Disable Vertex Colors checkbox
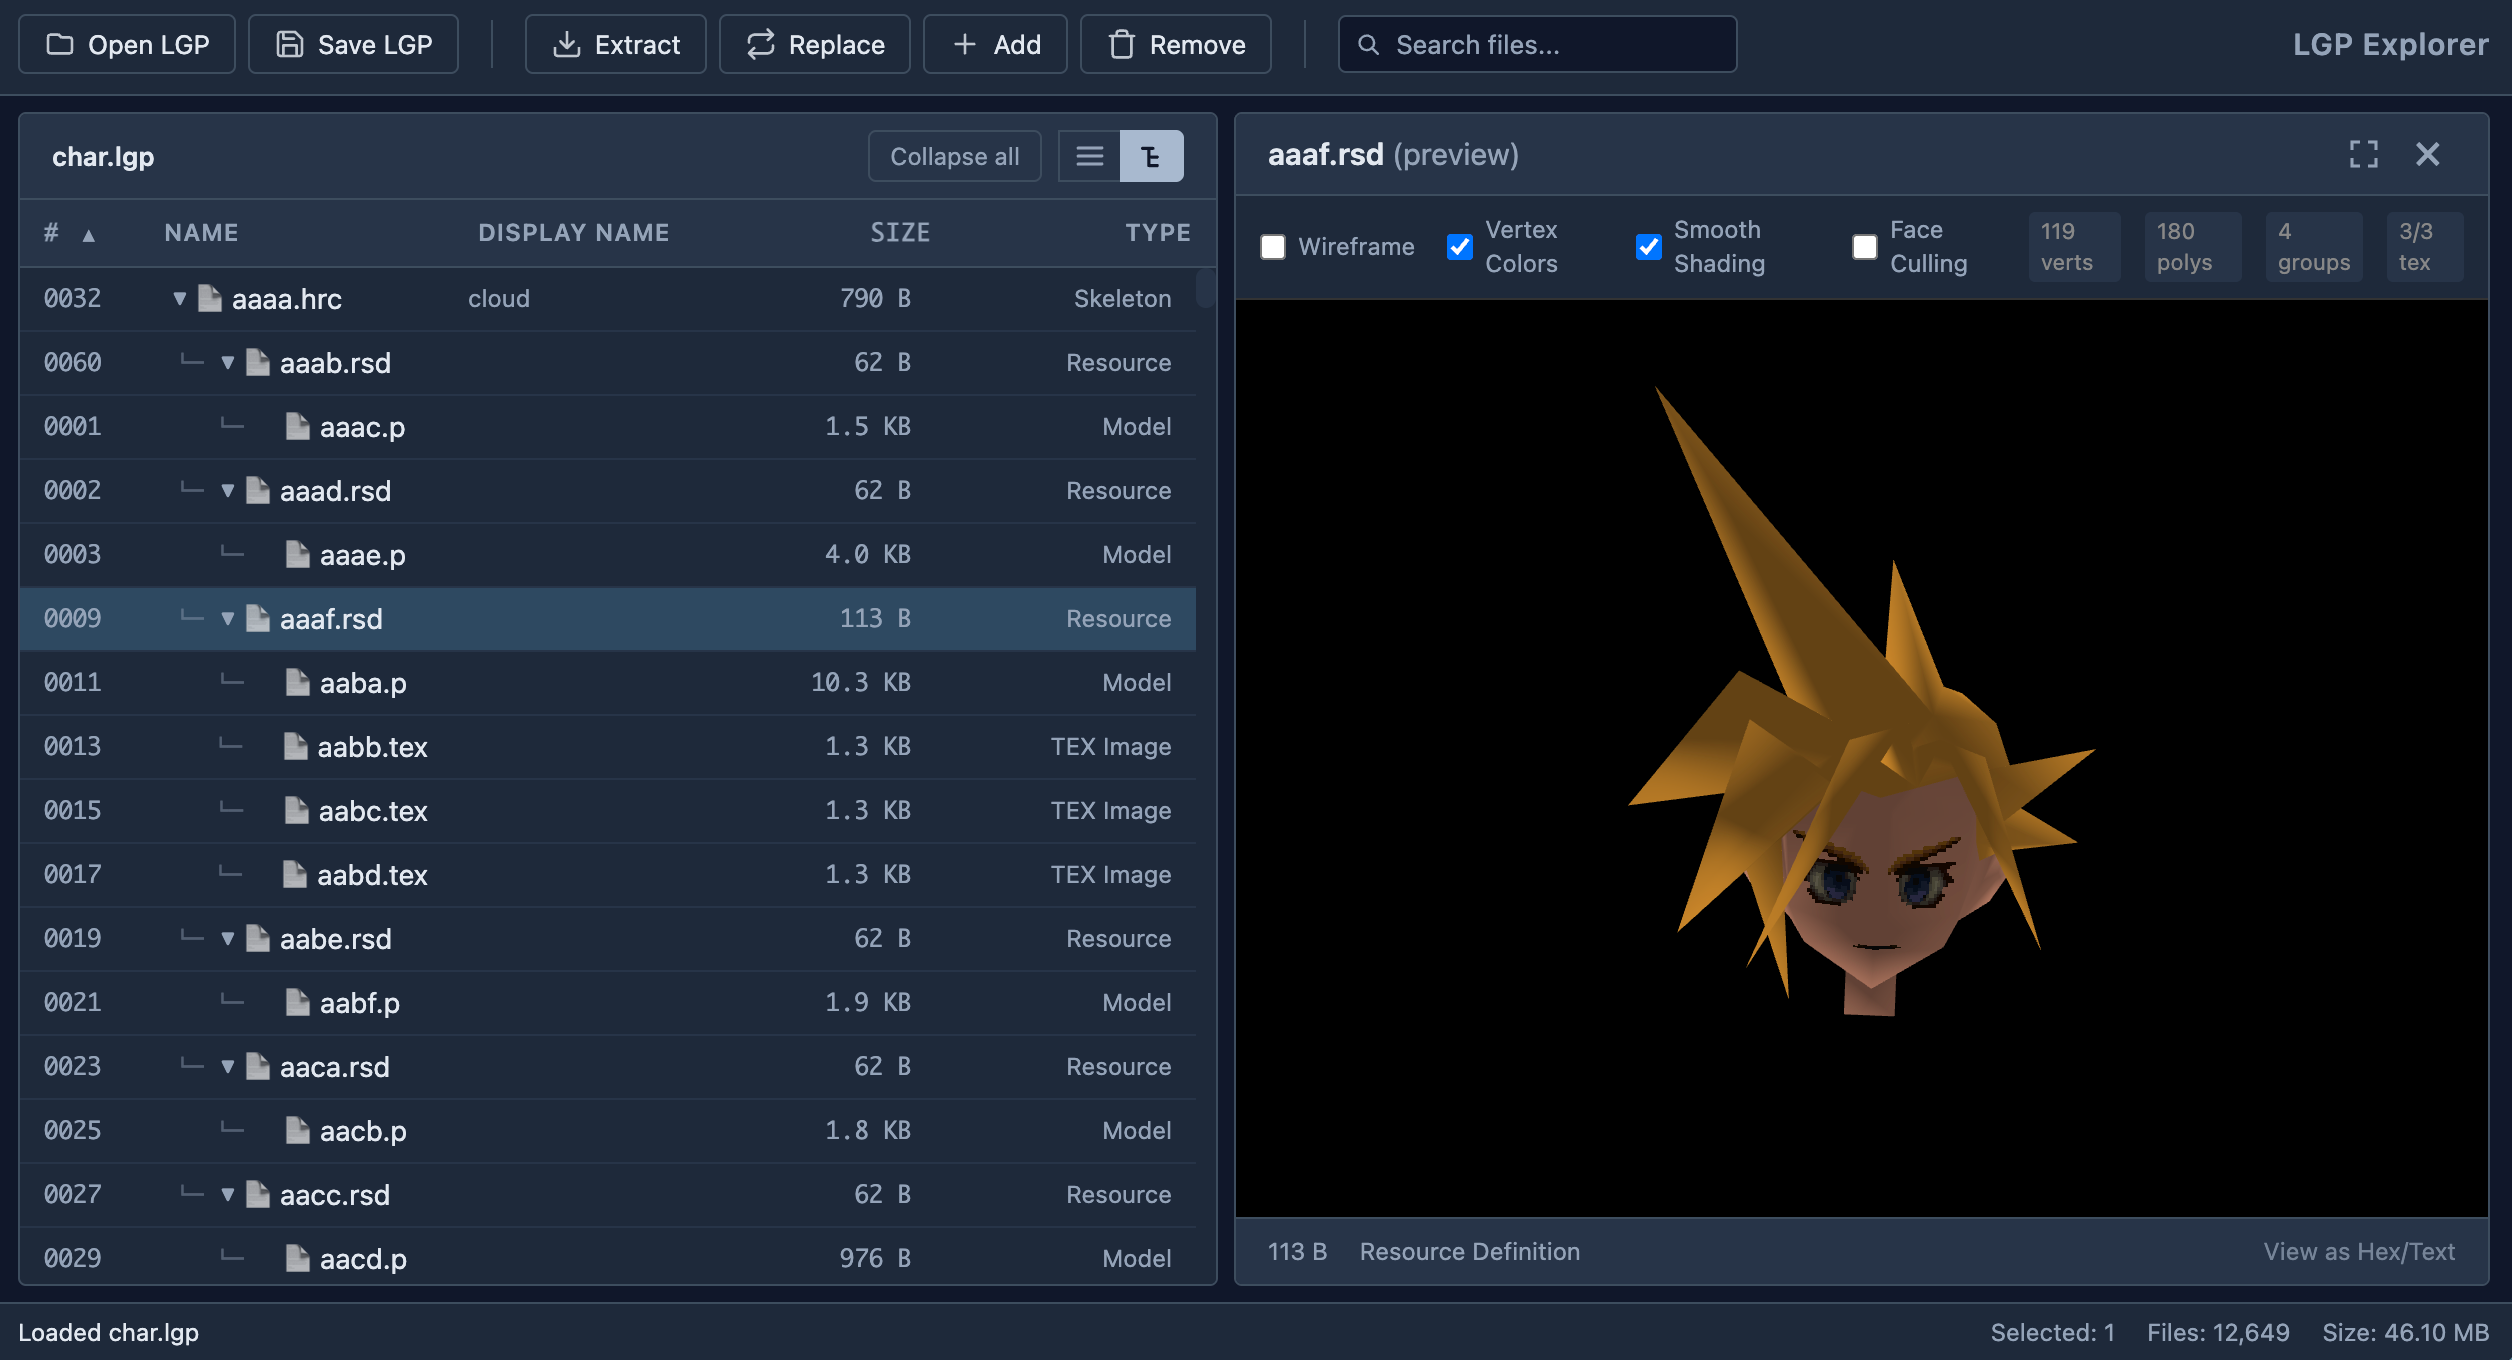2512x1360 pixels. (1459, 247)
